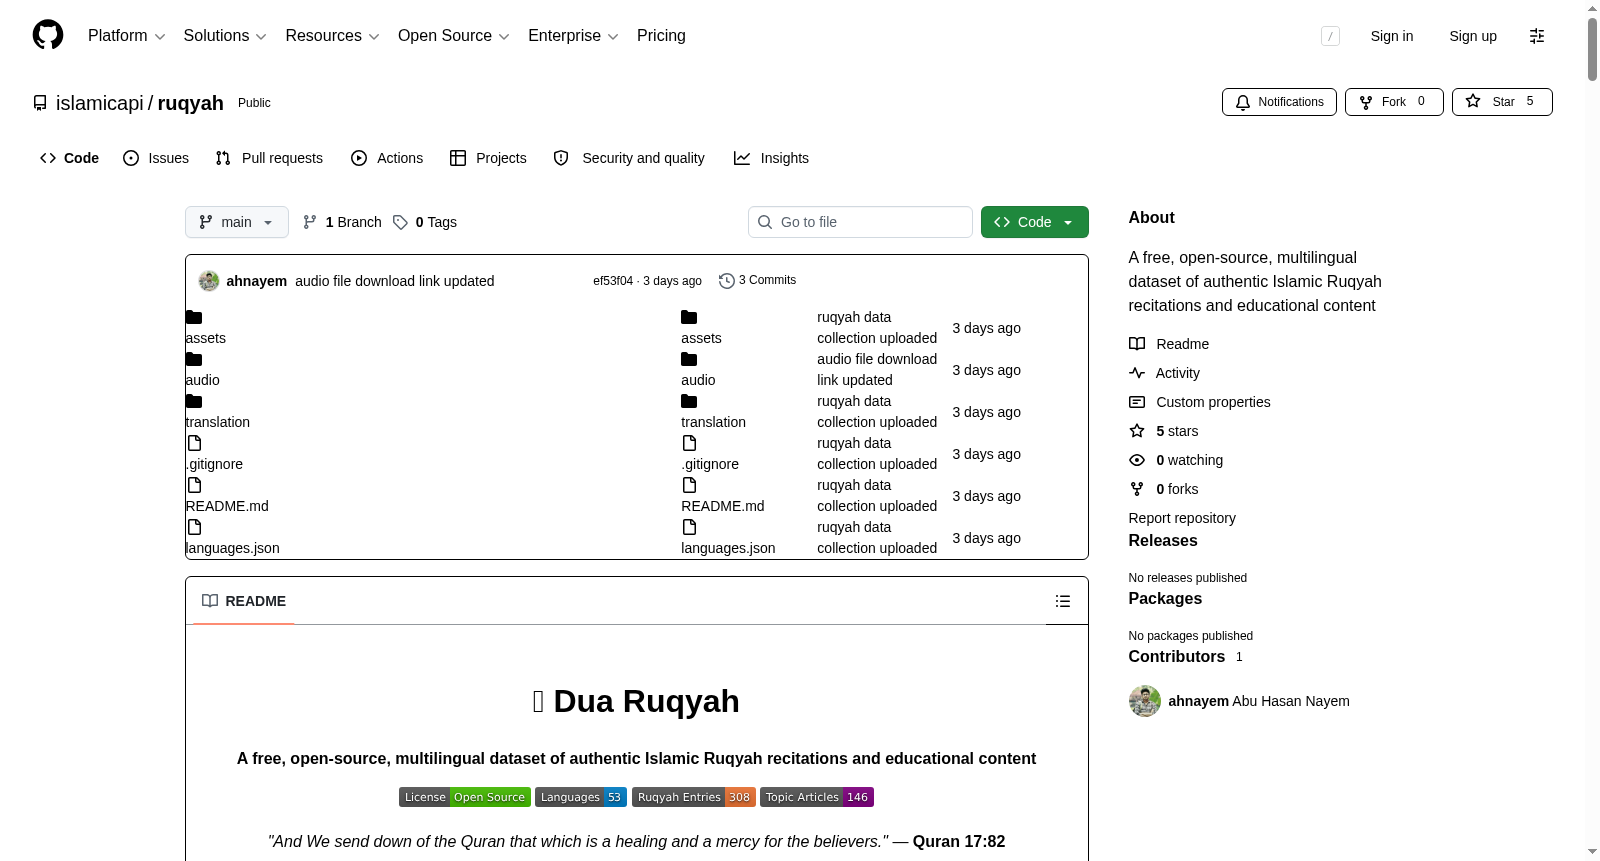
Task: Click the Languages 53 badge
Action: click(581, 797)
